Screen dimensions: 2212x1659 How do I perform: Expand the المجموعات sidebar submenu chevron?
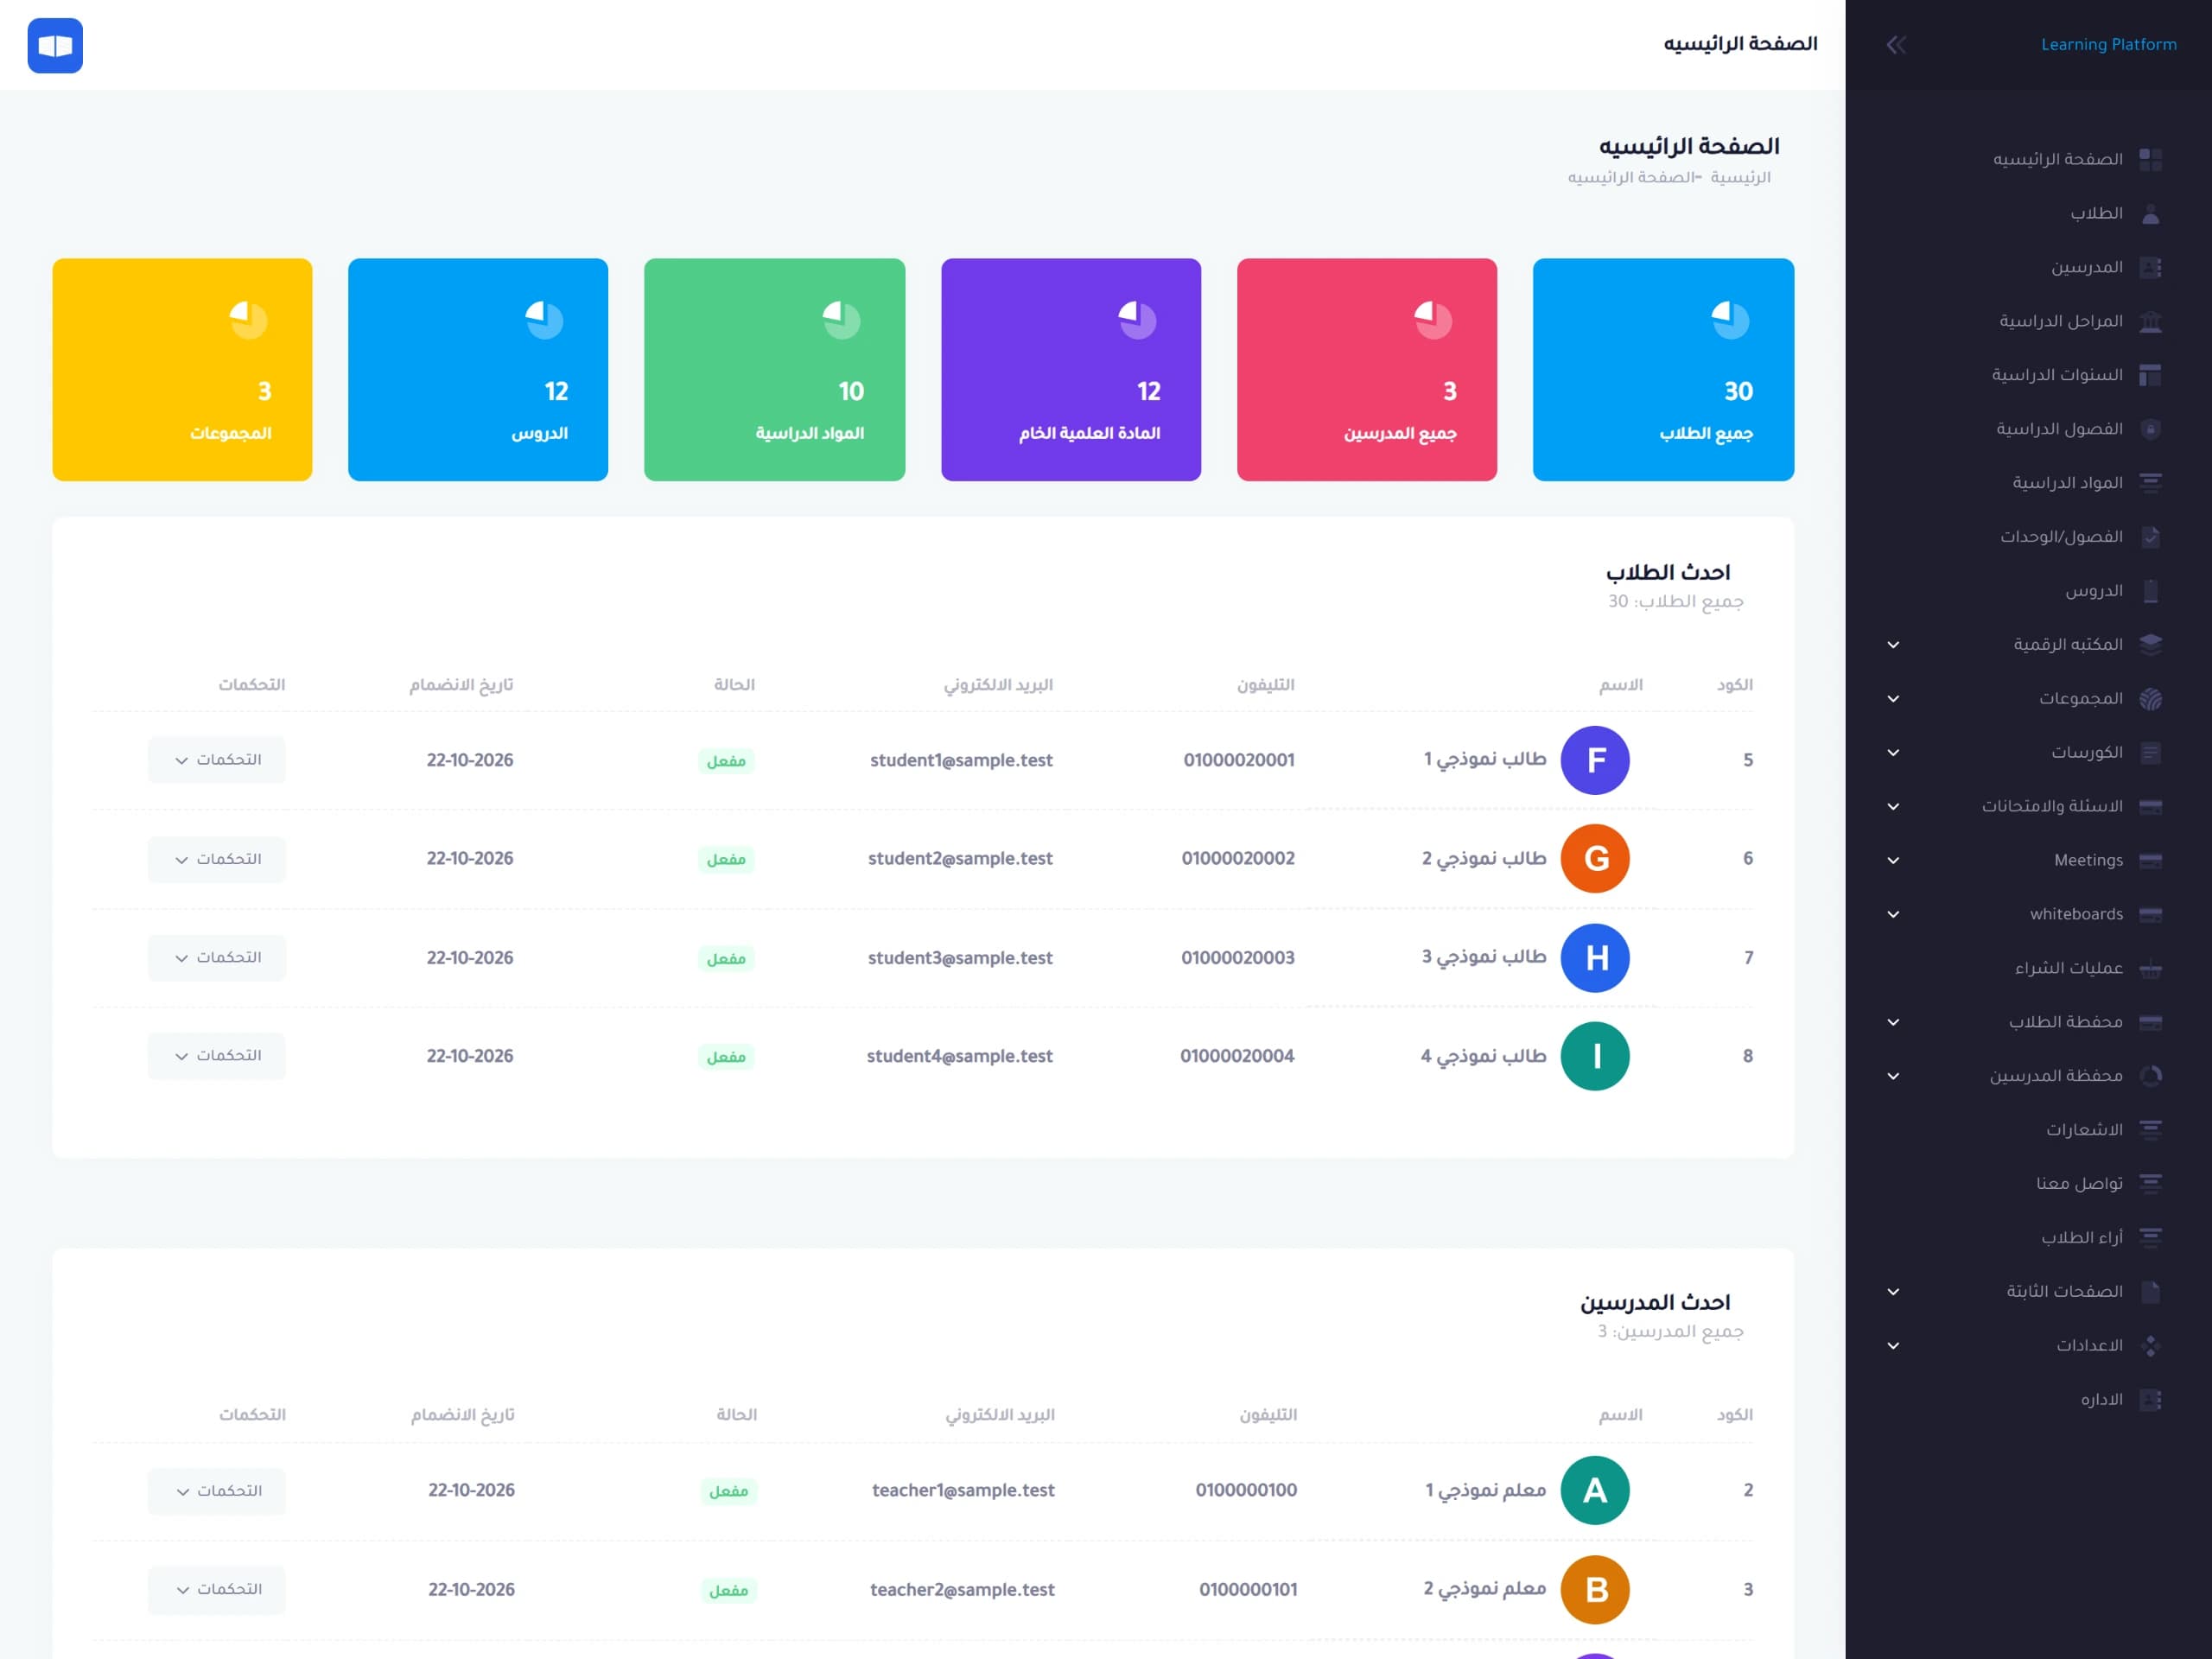(x=1893, y=699)
